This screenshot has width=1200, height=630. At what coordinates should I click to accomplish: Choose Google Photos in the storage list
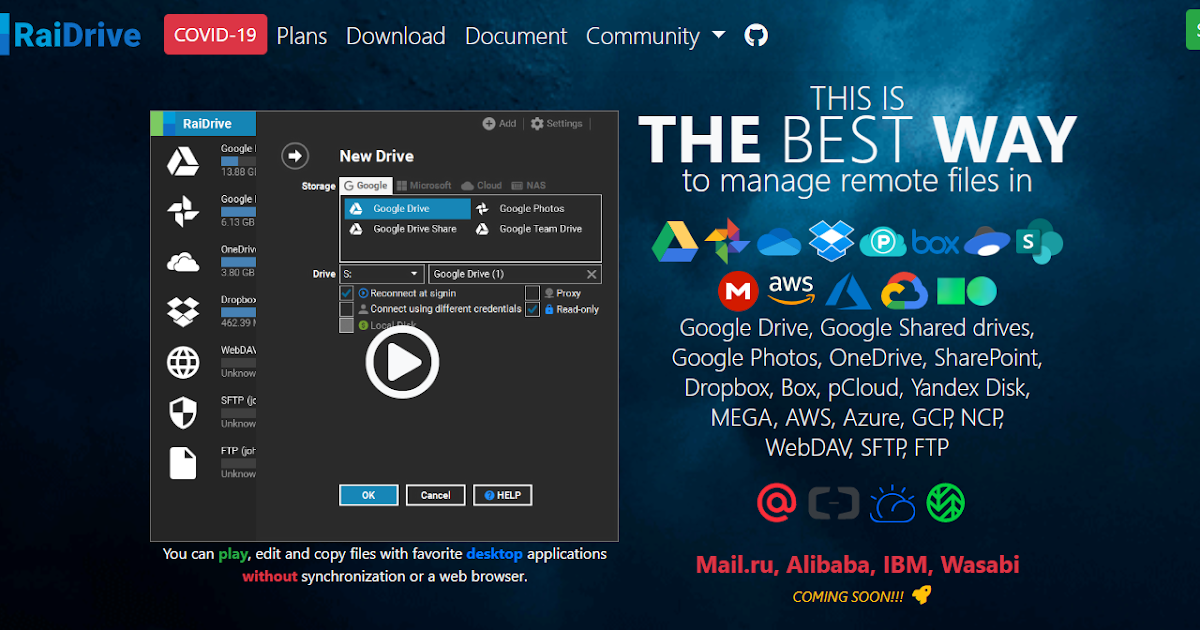pos(522,209)
